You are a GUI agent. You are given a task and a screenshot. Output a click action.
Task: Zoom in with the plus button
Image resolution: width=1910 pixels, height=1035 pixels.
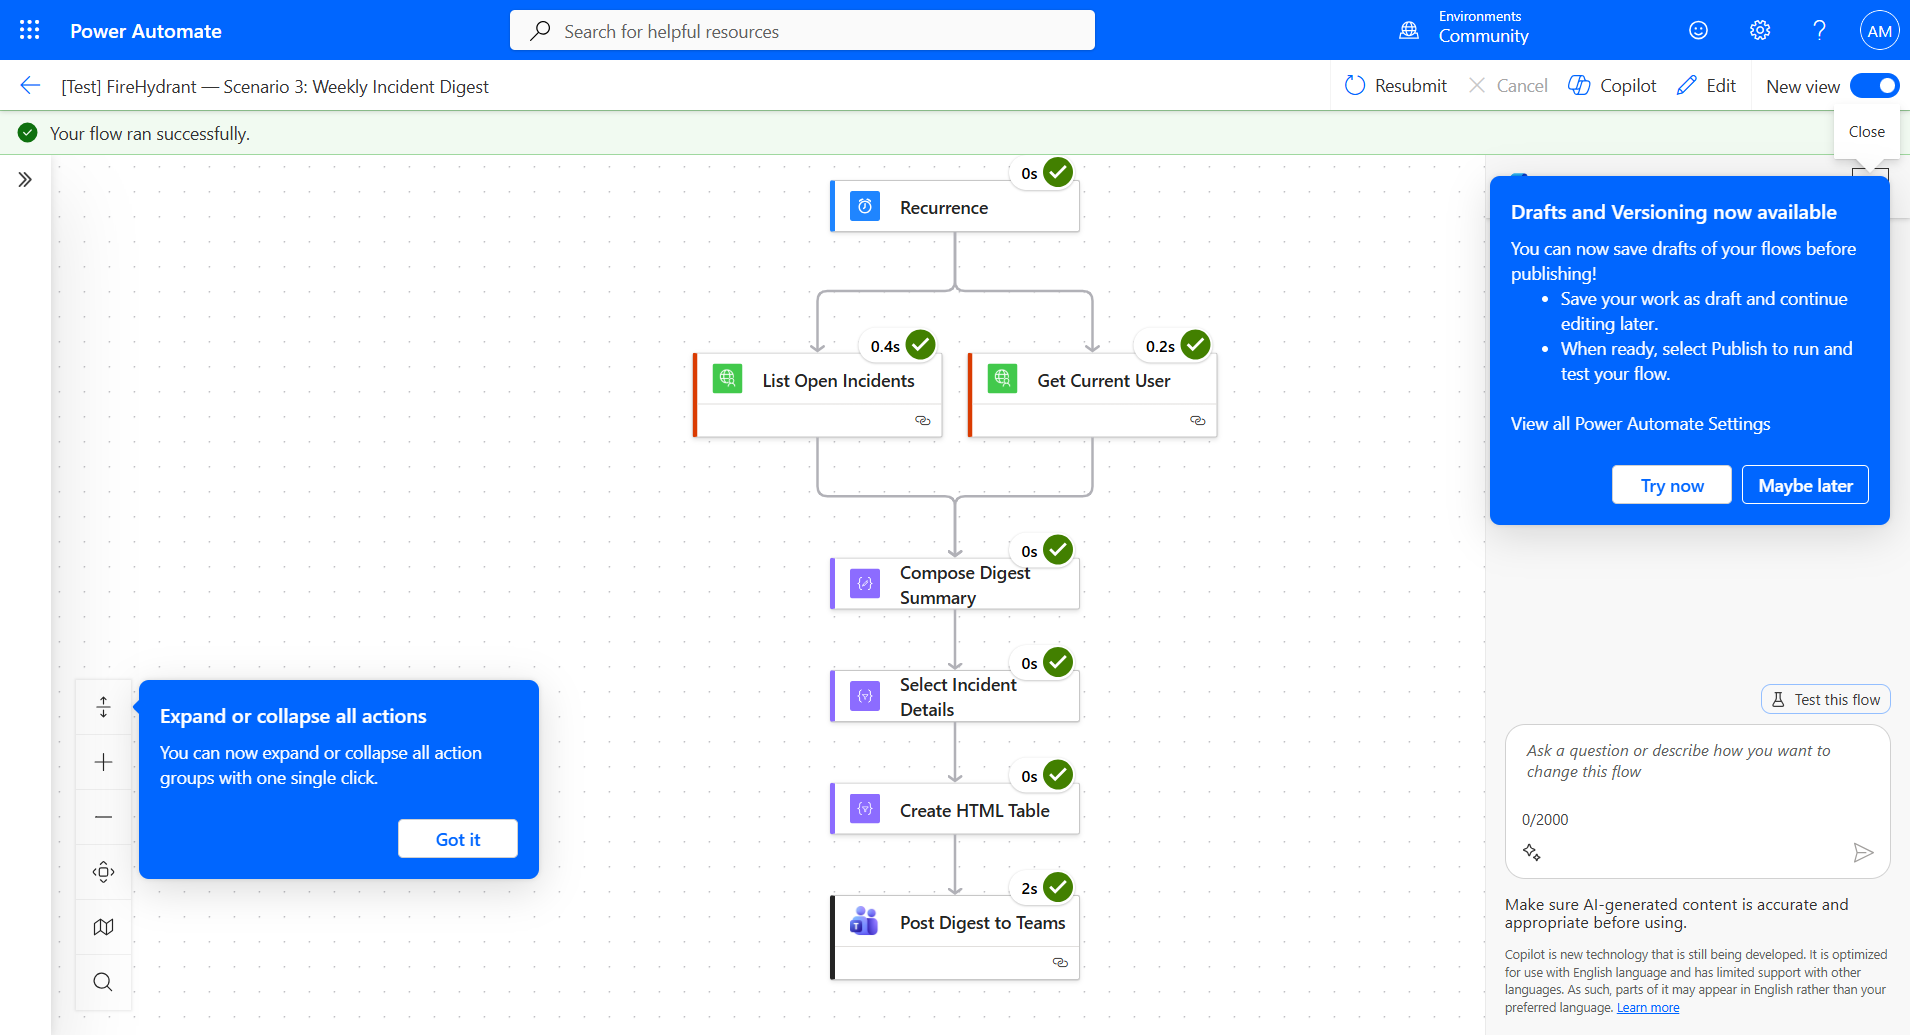(103, 762)
